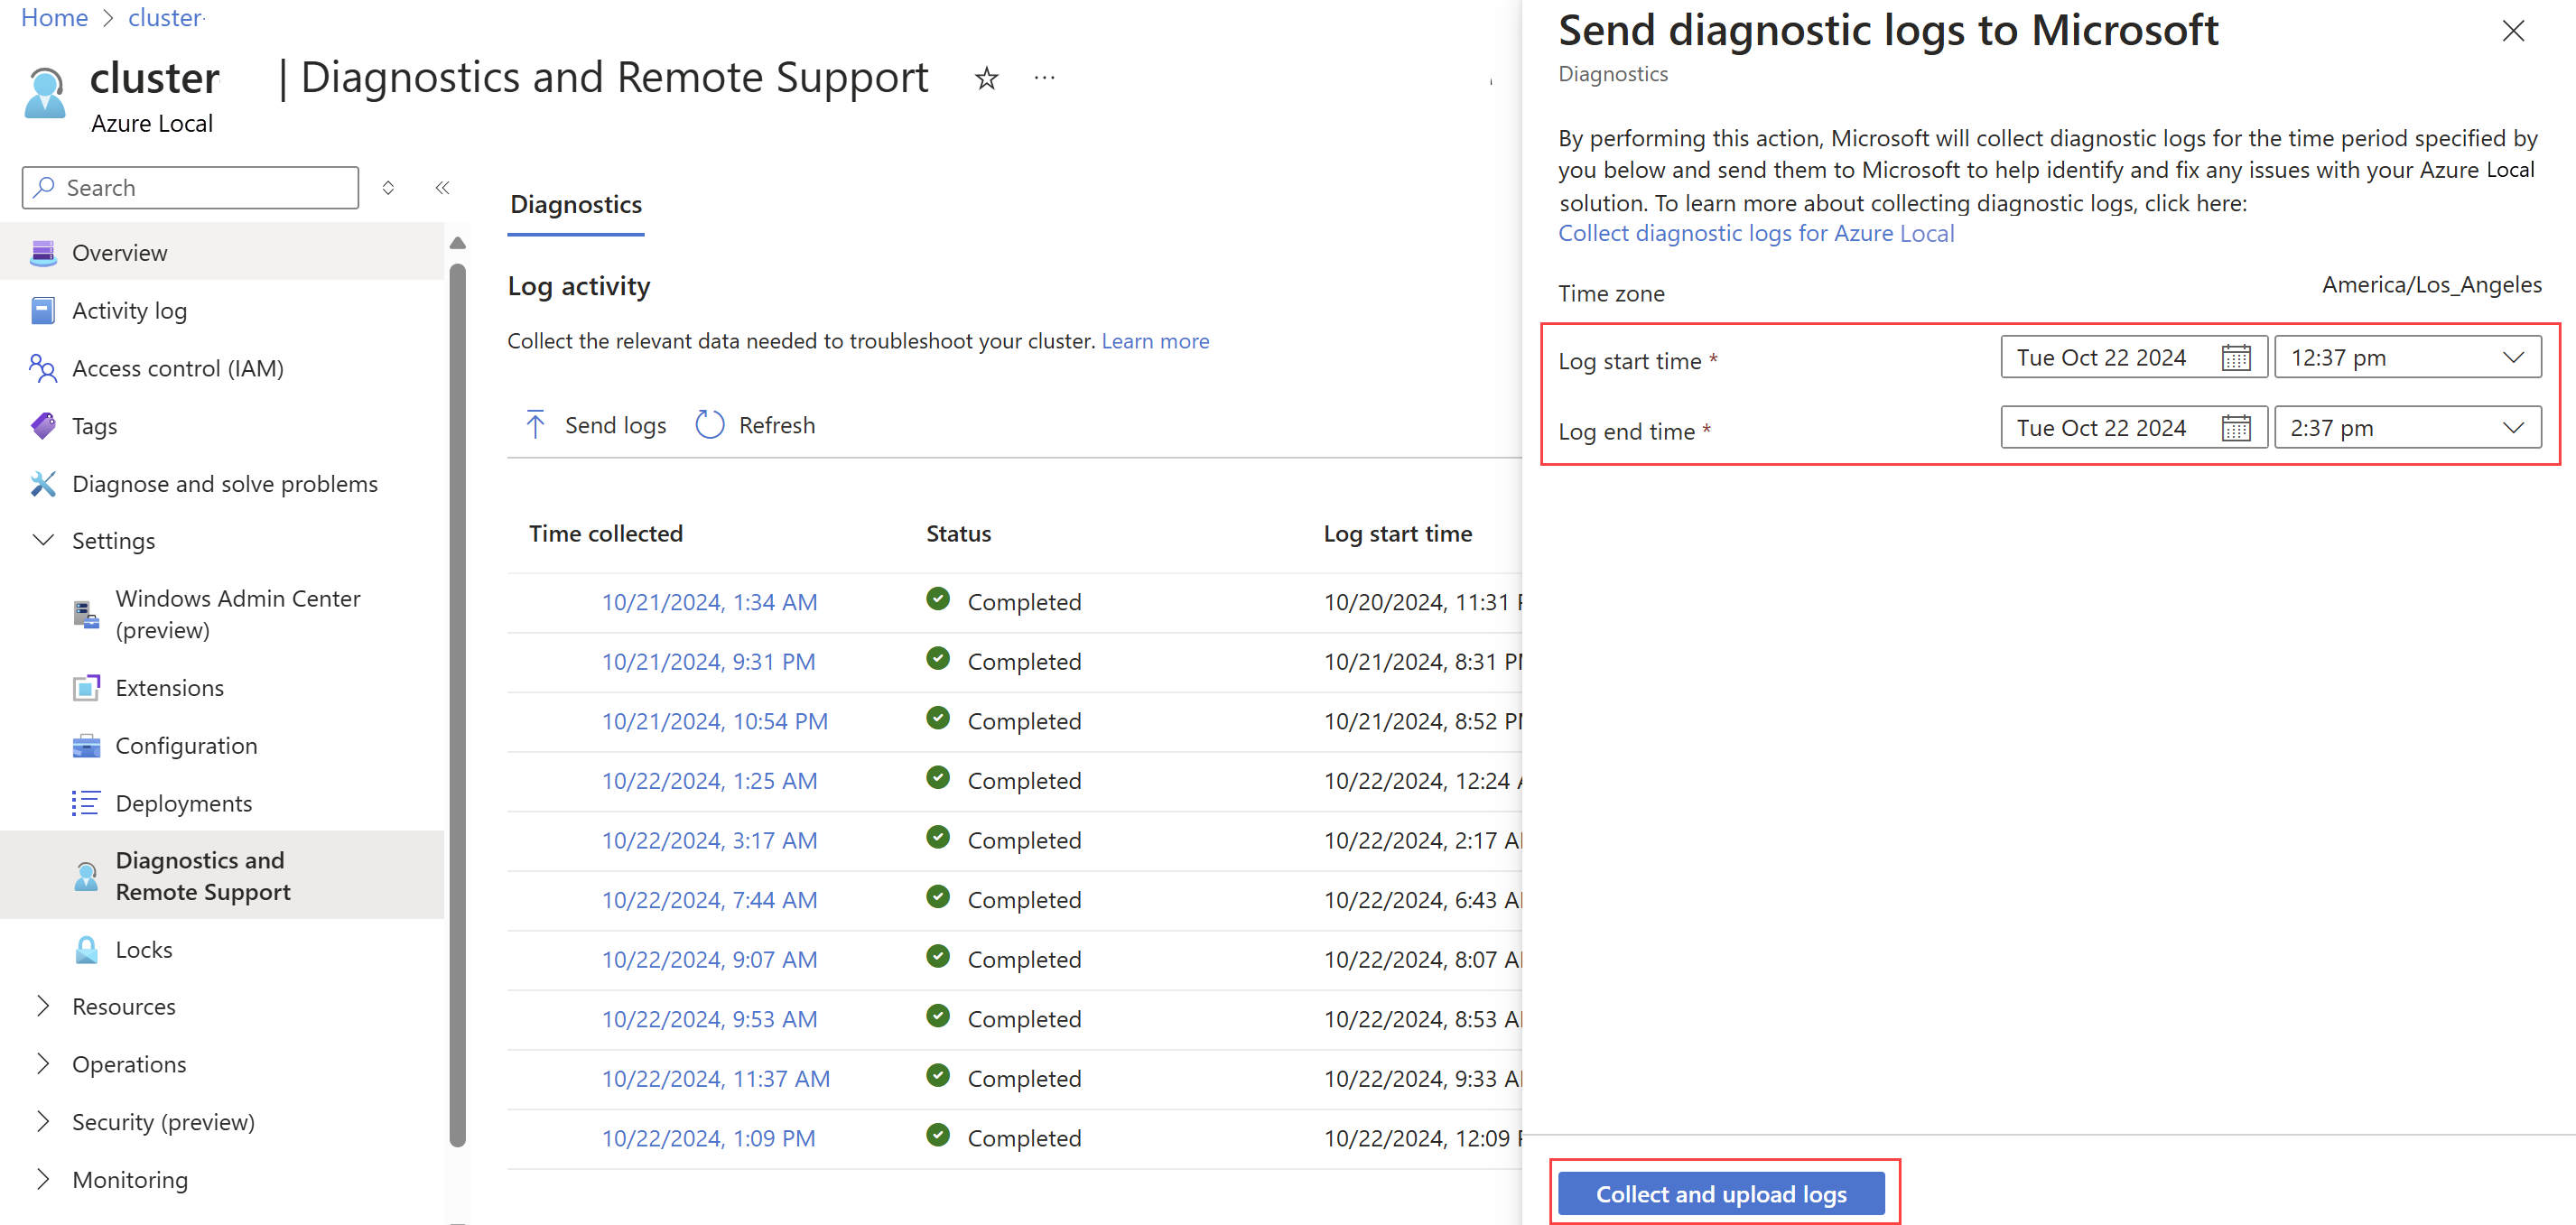Collapse the Settings section in sidebar
2576x1225 pixels.
[x=43, y=541]
